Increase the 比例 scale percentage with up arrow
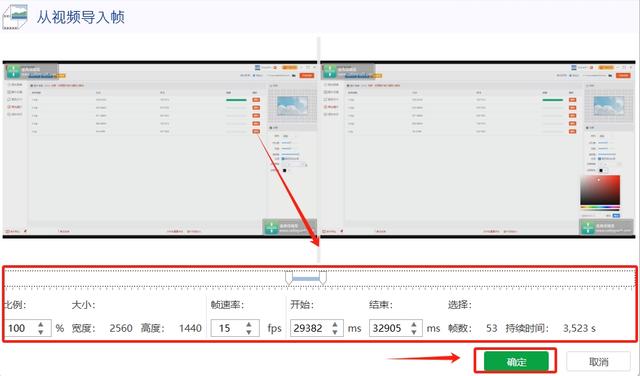Image resolution: width=640 pixels, height=376 pixels. tap(40, 324)
